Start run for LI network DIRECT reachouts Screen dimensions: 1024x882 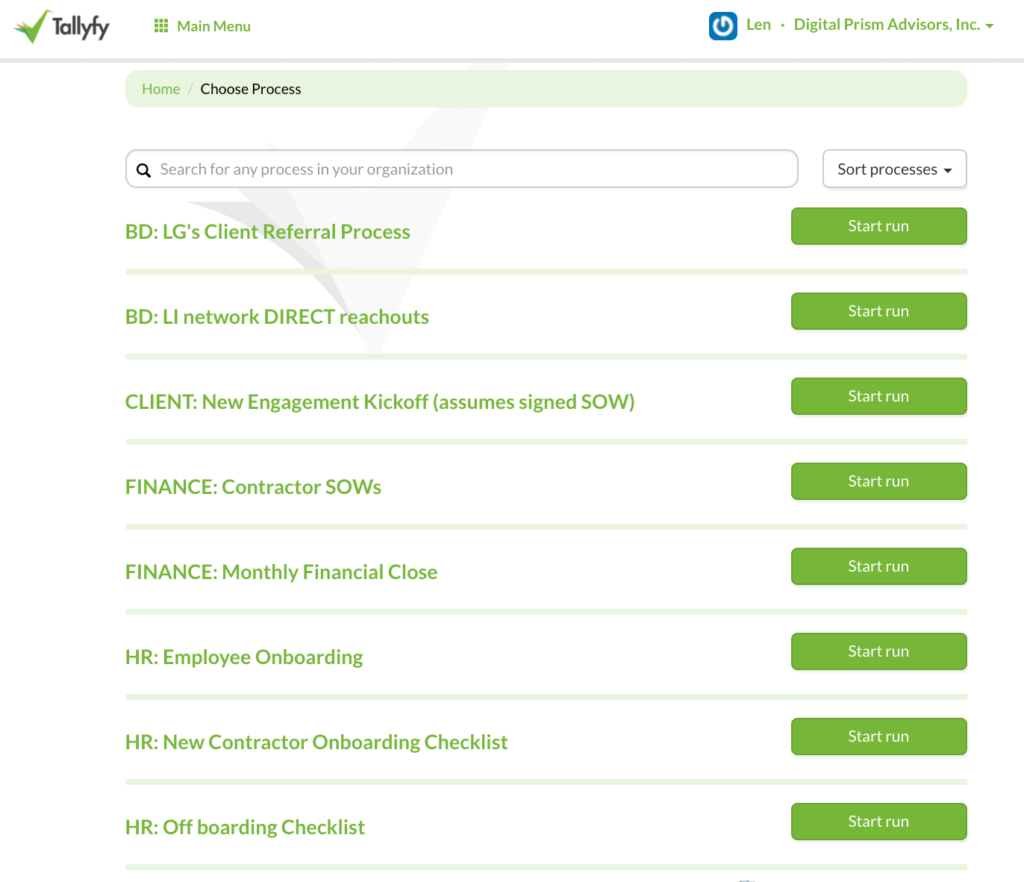(878, 311)
